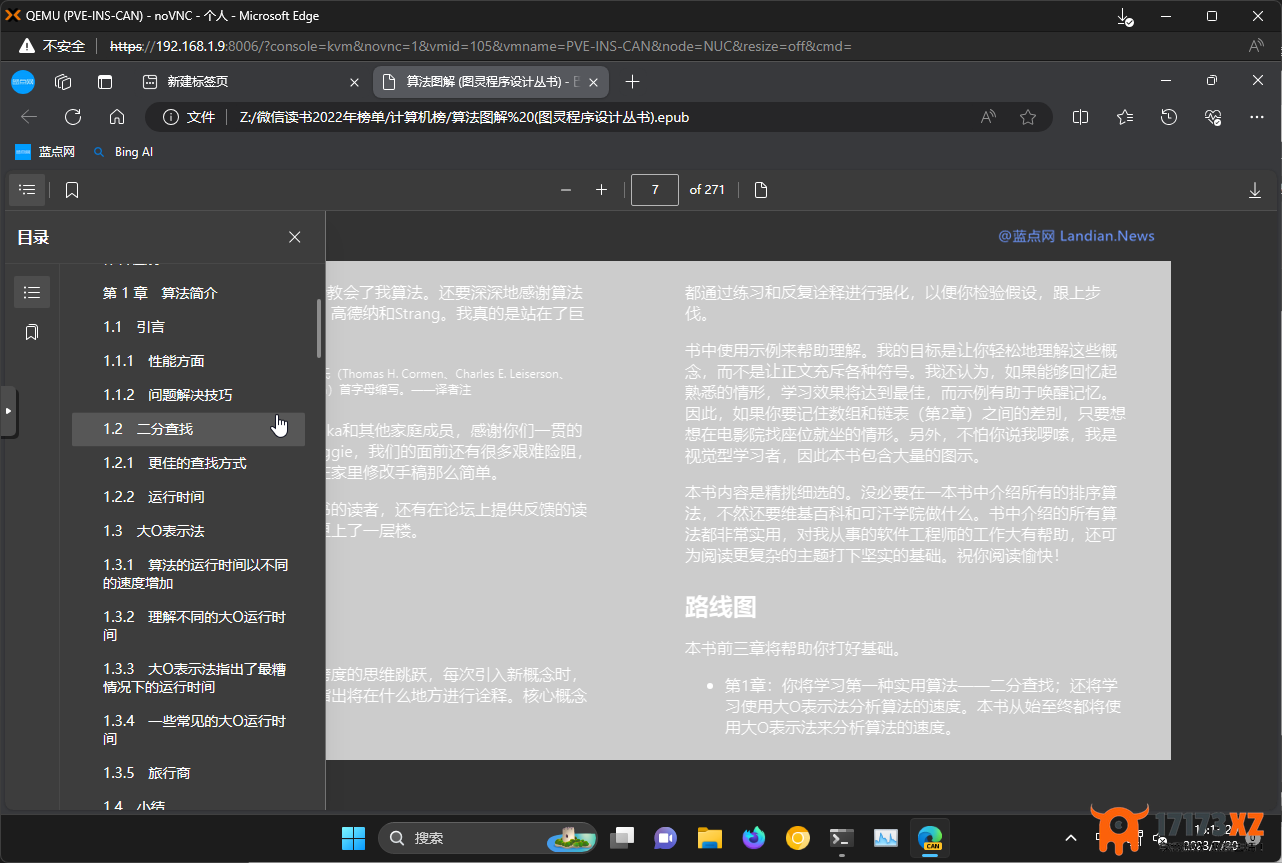Open split screen view
The image size is (1282, 863).
(x=1080, y=117)
